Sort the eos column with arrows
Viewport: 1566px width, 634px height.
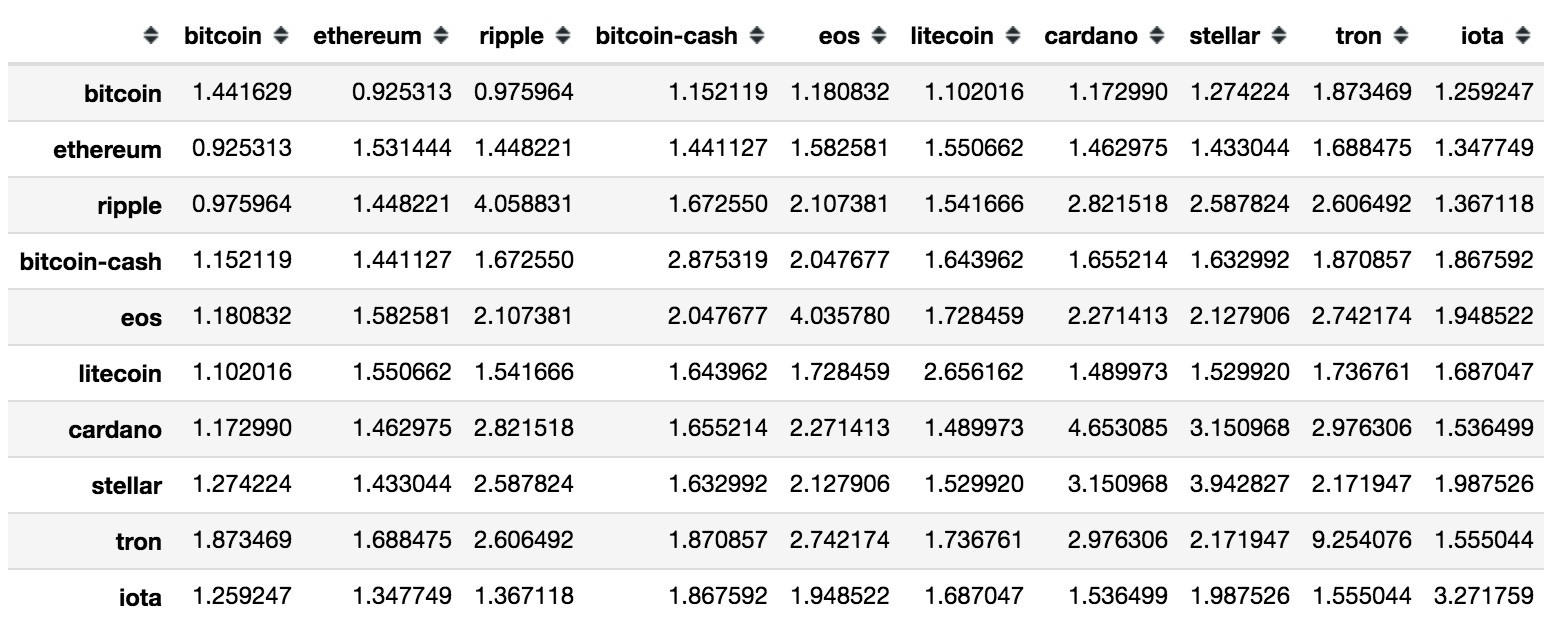click(x=879, y=36)
